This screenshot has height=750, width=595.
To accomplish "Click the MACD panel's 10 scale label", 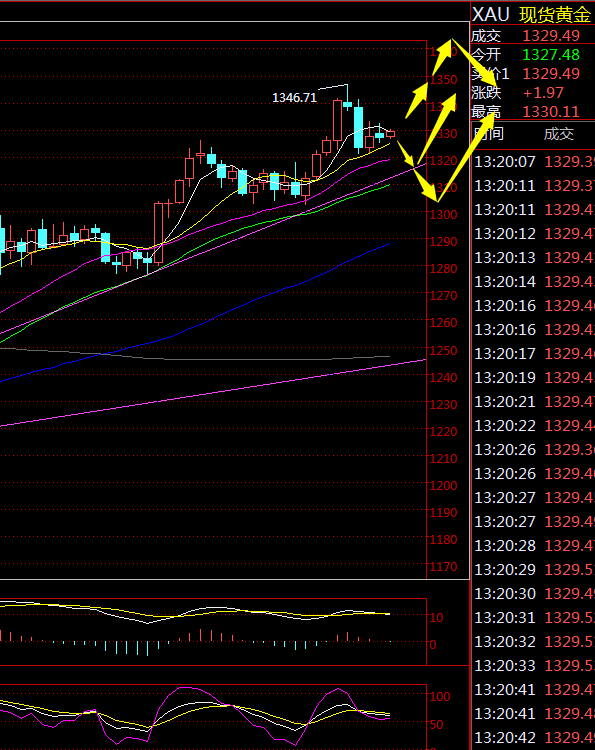I will click(x=436, y=618).
